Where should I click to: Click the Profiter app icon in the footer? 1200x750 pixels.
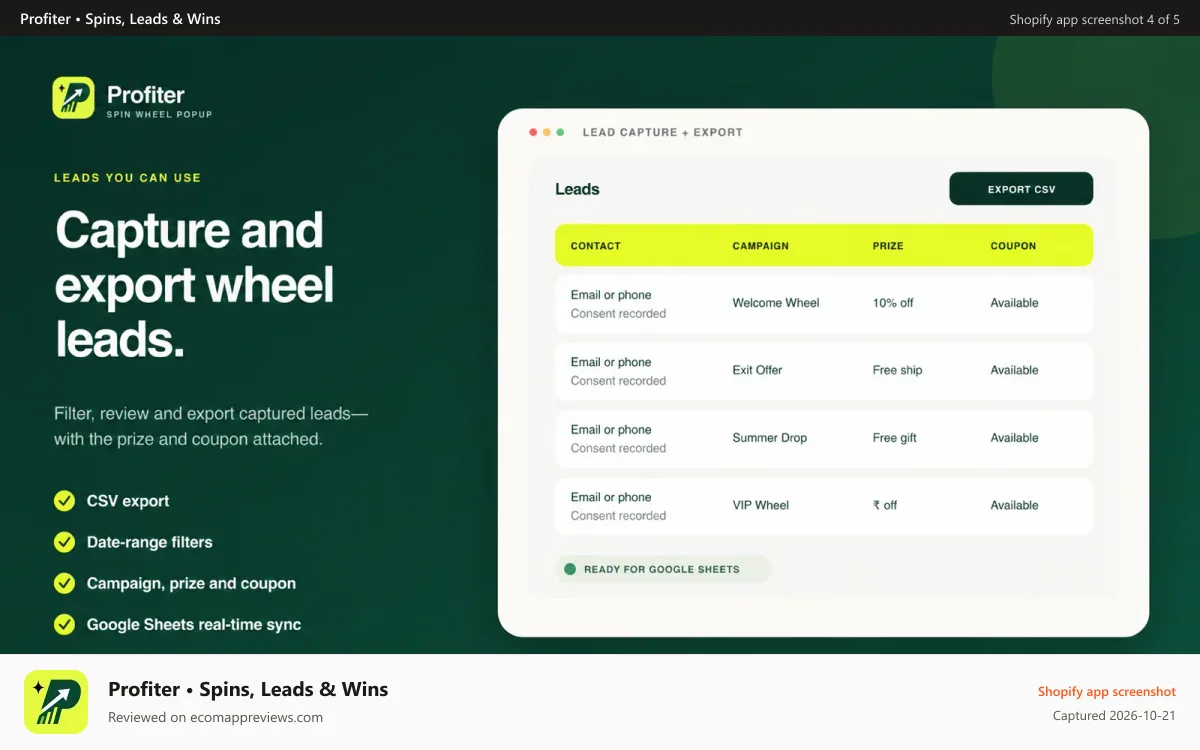(x=56, y=702)
